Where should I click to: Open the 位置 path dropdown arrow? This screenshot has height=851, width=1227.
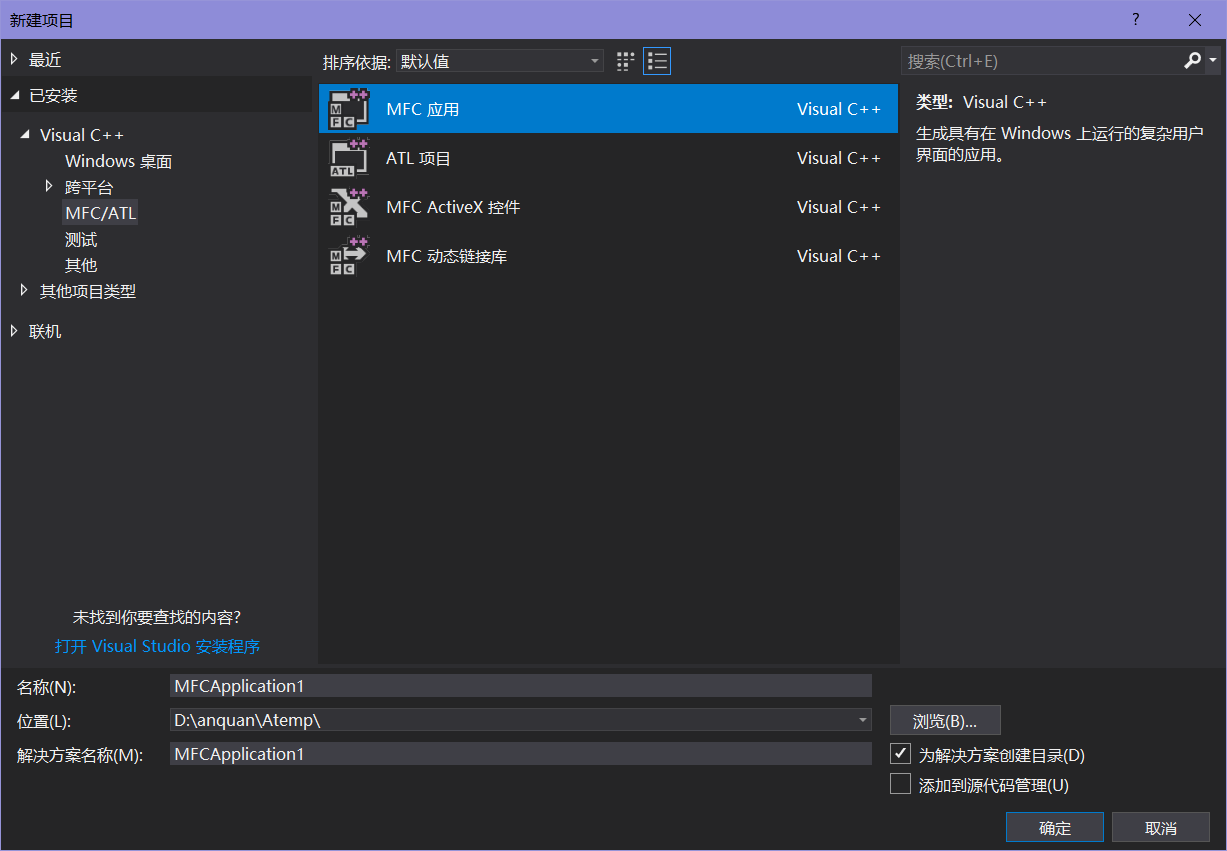coord(863,720)
